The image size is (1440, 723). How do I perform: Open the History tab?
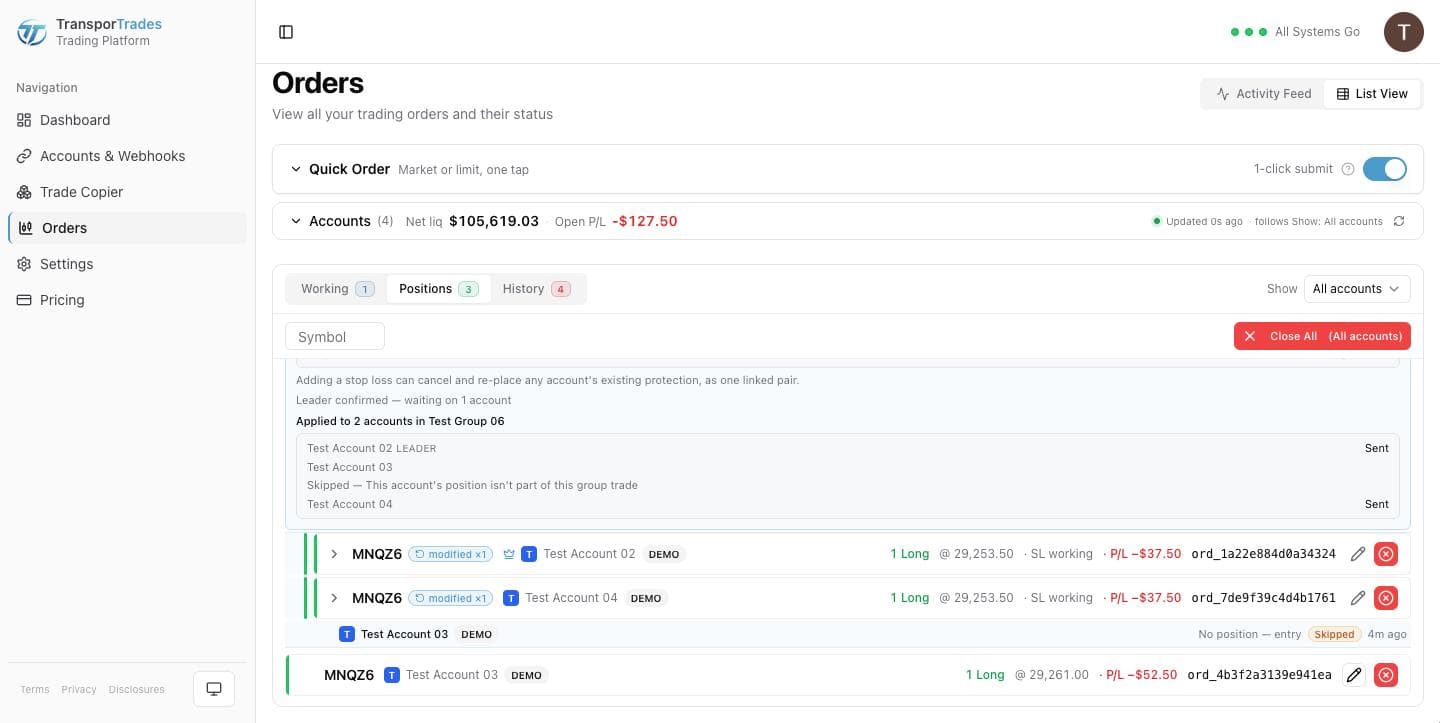point(536,289)
